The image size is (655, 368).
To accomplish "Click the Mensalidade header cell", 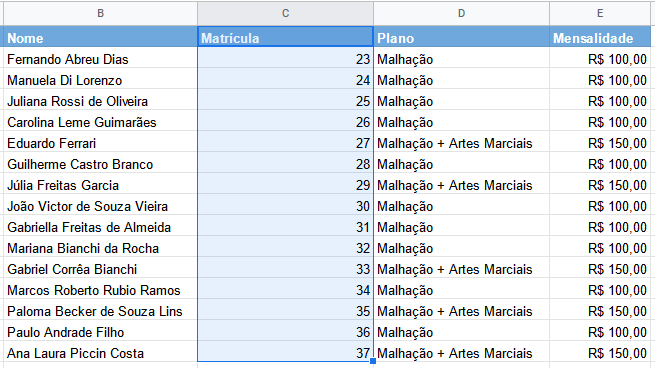I will (600, 38).
